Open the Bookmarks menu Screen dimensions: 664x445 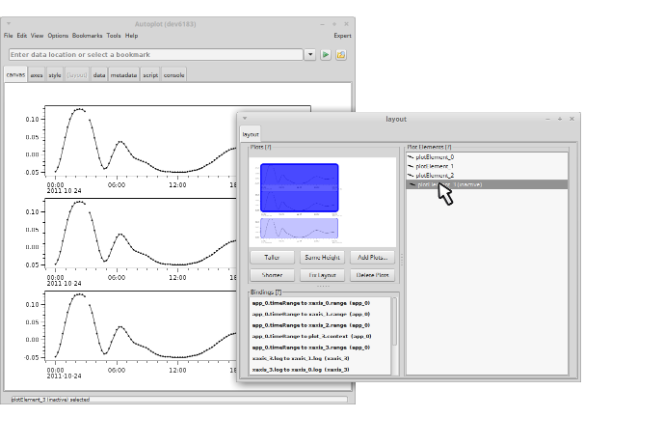click(x=87, y=36)
